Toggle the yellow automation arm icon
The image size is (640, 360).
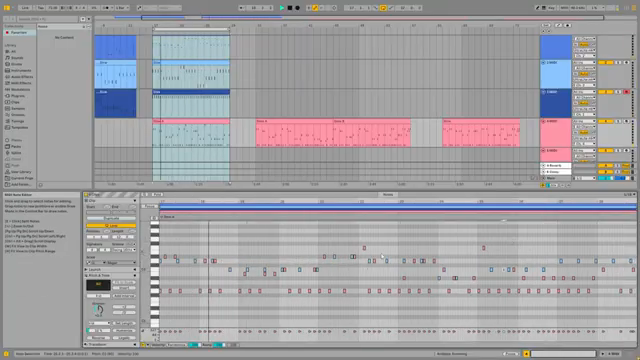tap(315, 8)
